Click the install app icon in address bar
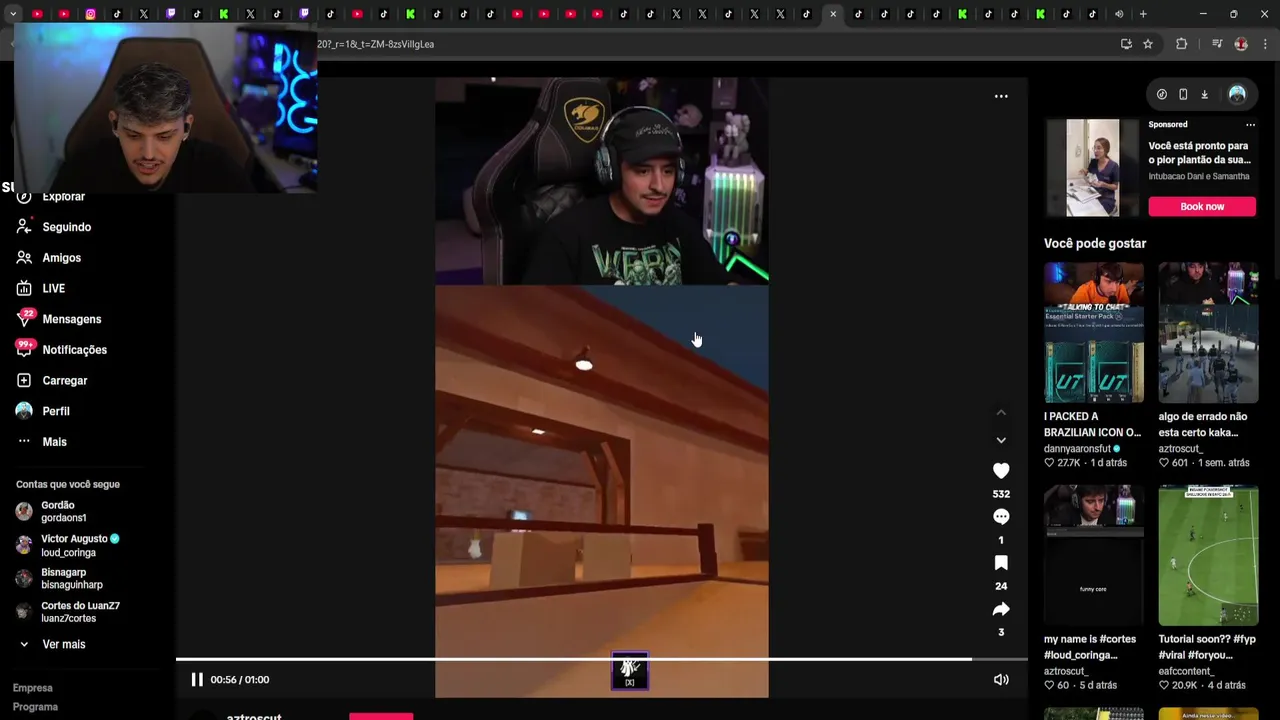 (x=1126, y=44)
